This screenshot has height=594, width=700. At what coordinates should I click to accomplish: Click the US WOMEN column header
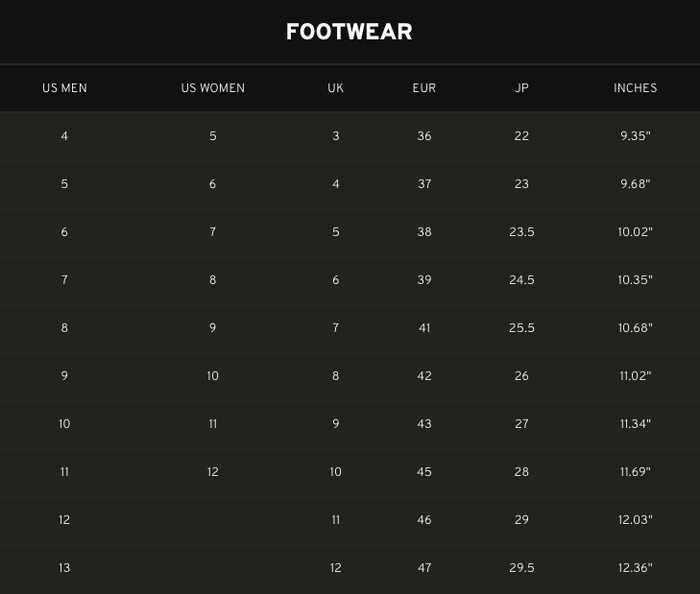coord(212,88)
